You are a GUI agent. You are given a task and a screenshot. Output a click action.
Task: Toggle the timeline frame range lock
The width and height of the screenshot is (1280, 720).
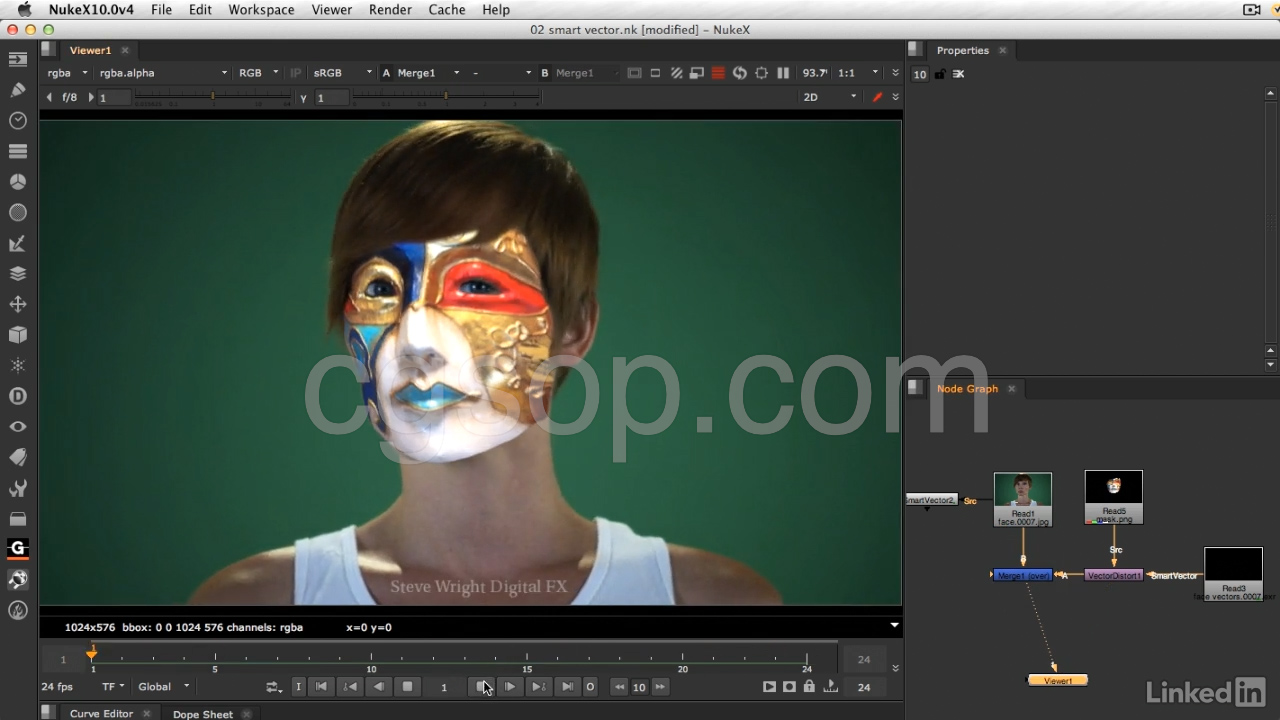809,687
